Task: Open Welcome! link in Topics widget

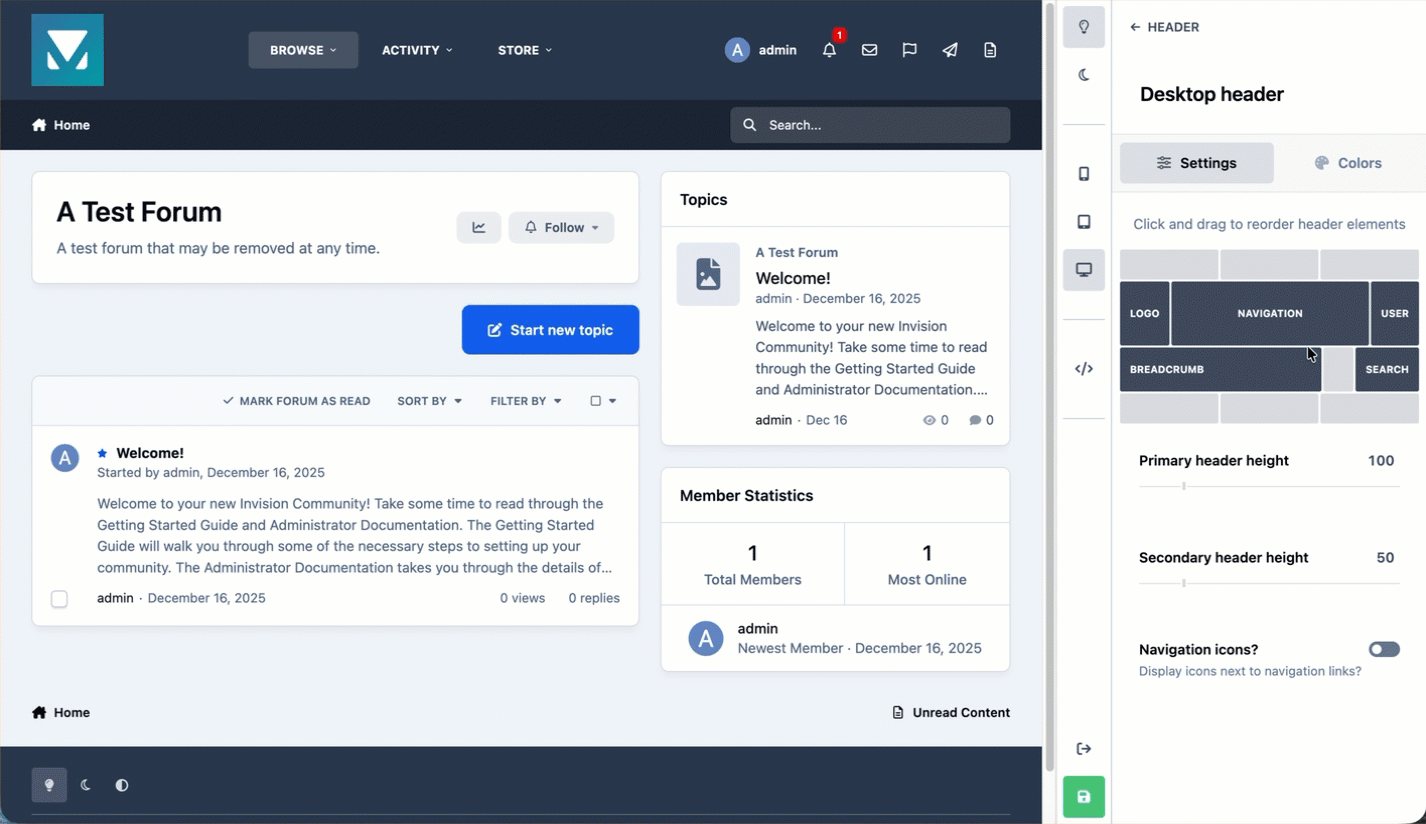Action: click(x=793, y=278)
